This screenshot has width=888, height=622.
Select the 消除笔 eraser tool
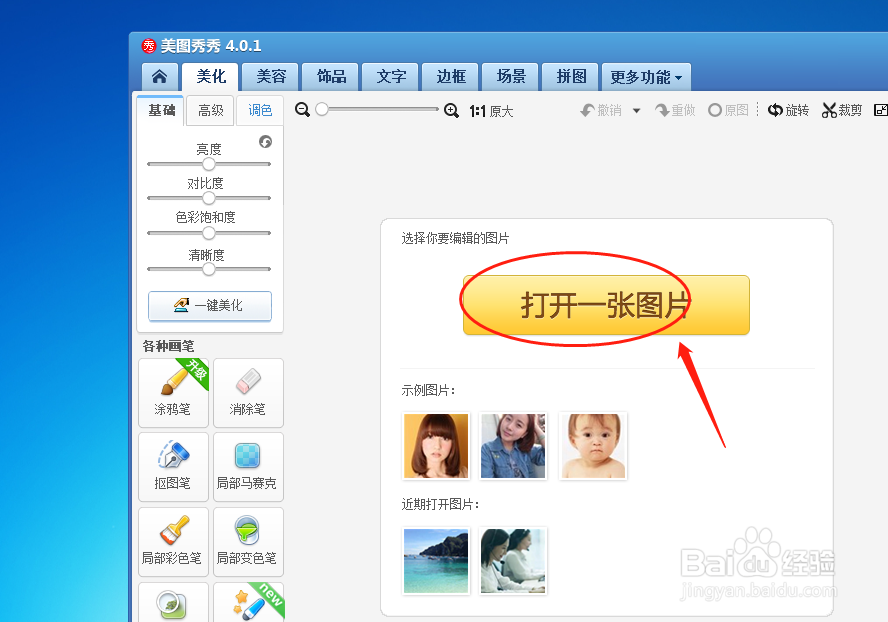coord(248,393)
